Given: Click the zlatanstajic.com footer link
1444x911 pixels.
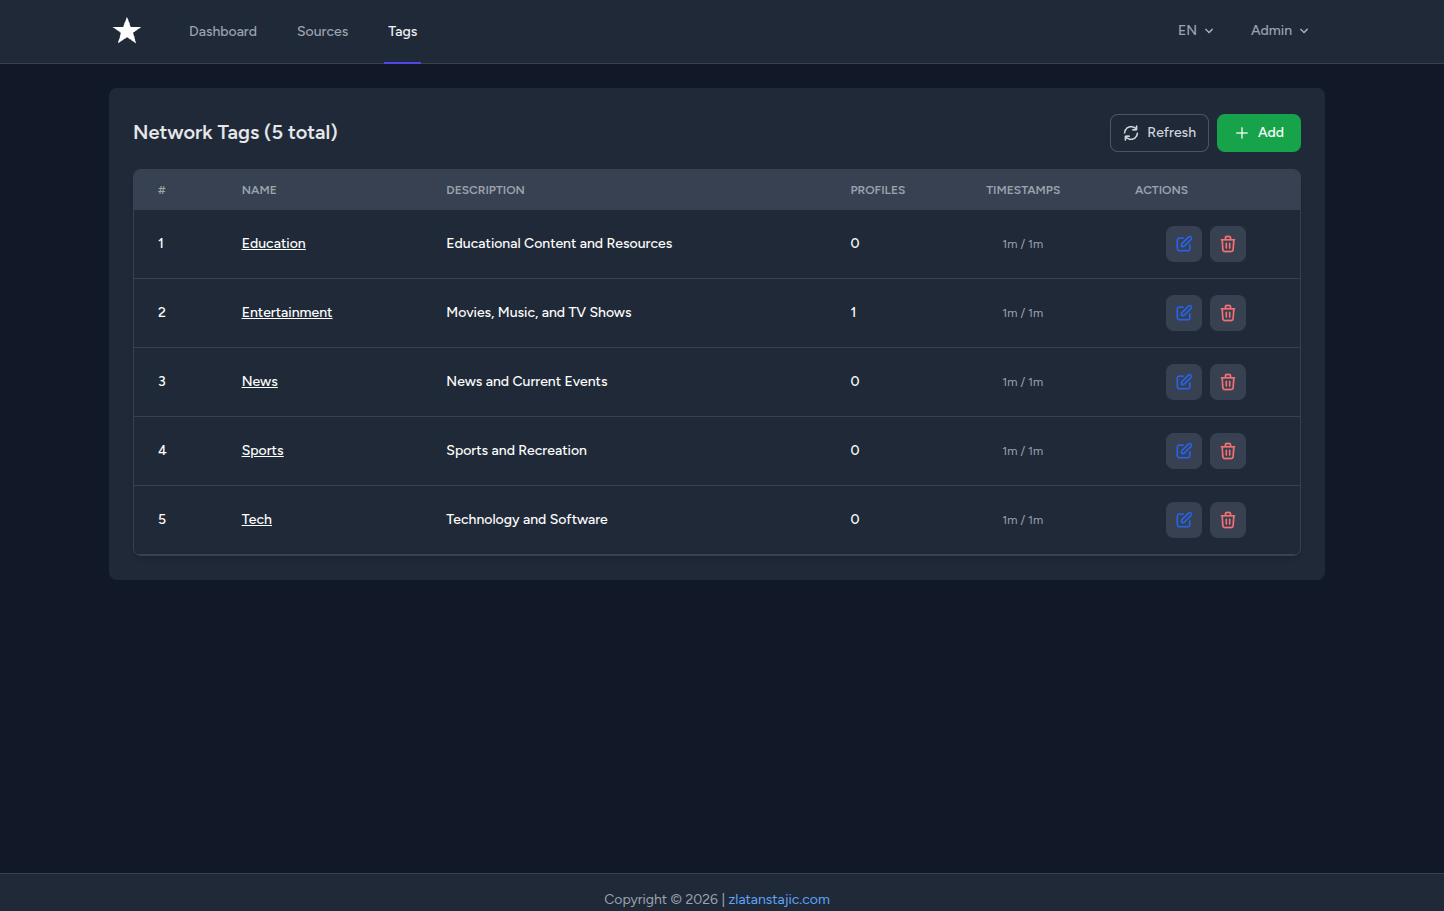Looking at the screenshot, I should click(x=779, y=899).
